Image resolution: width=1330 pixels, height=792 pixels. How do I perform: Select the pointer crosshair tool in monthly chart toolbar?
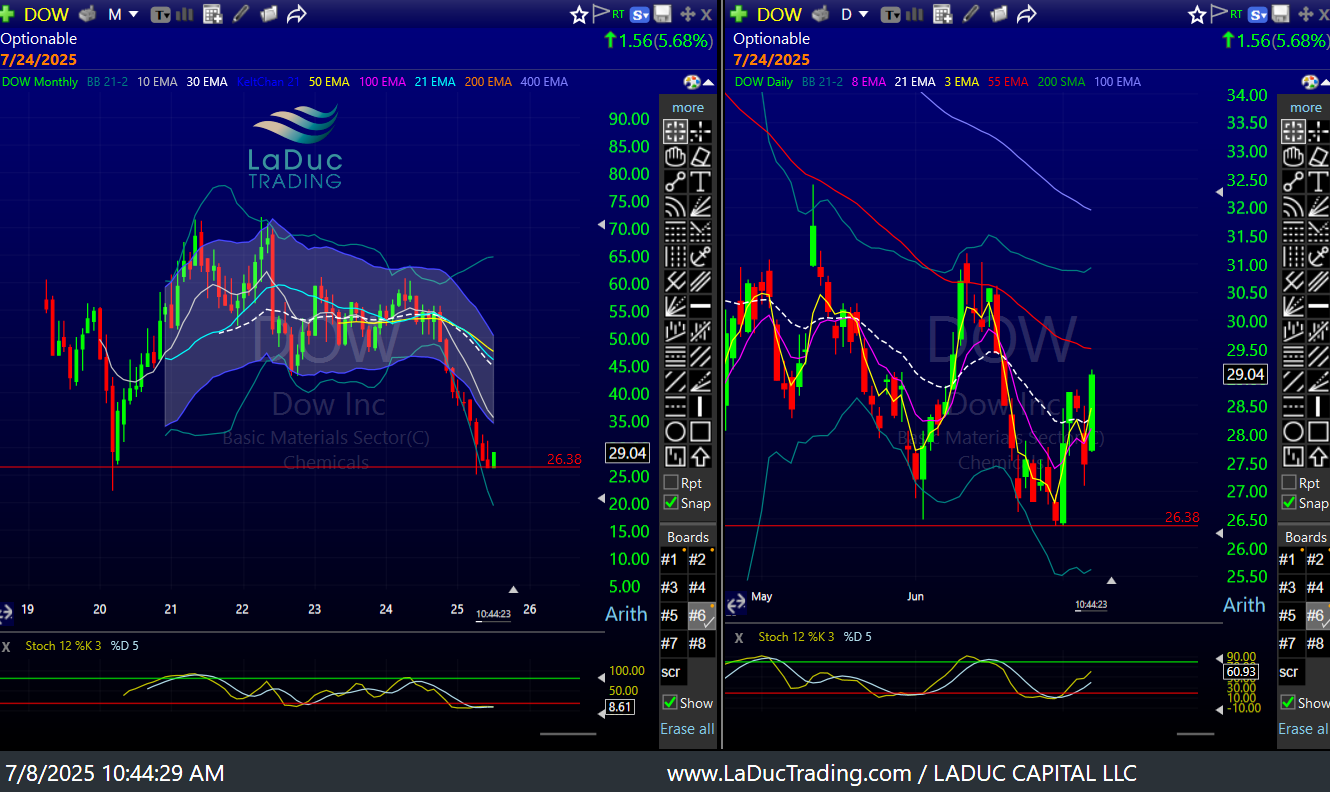(x=675, y=131)
